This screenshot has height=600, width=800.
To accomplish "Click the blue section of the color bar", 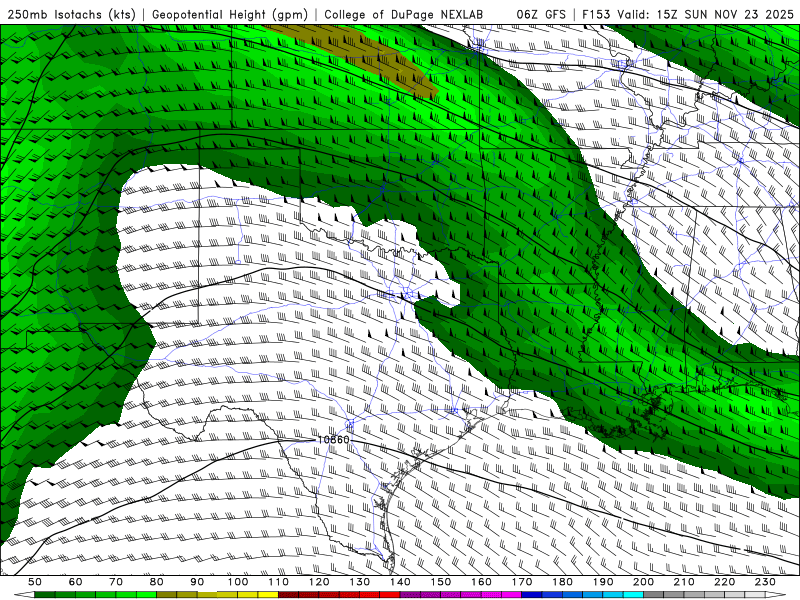I will 582,595.
